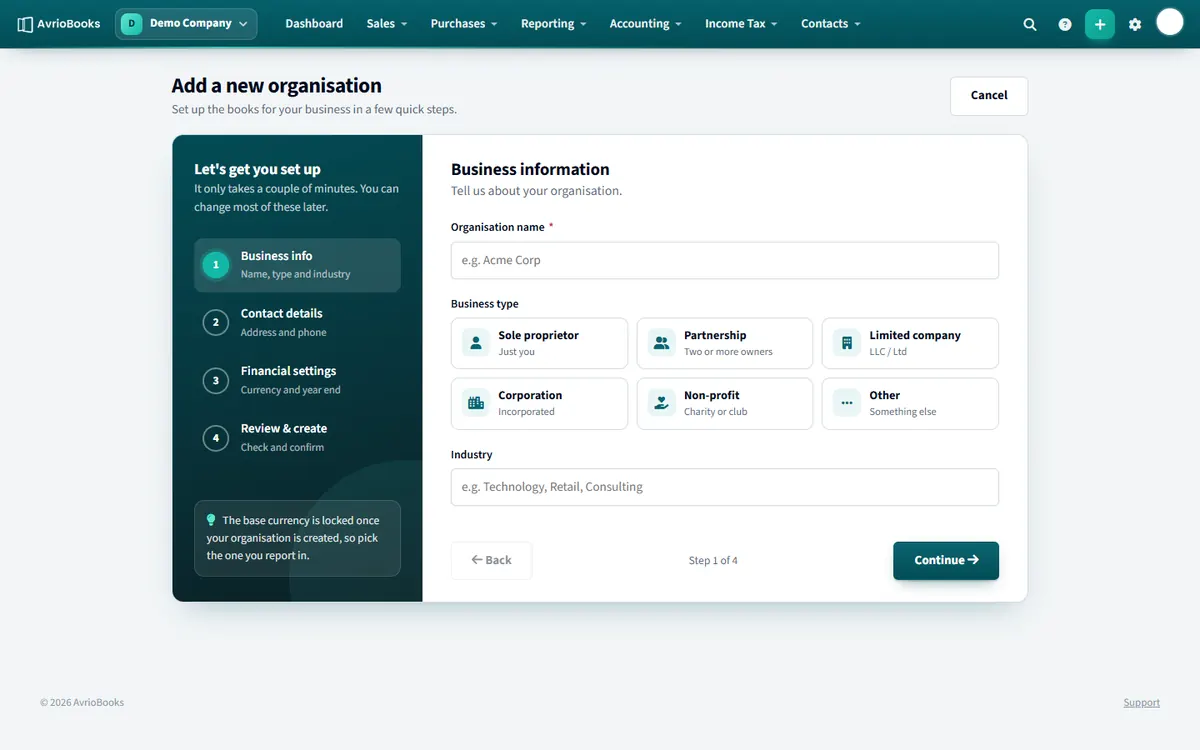Click the Partnership two-people icon

(x=661, y=343)
